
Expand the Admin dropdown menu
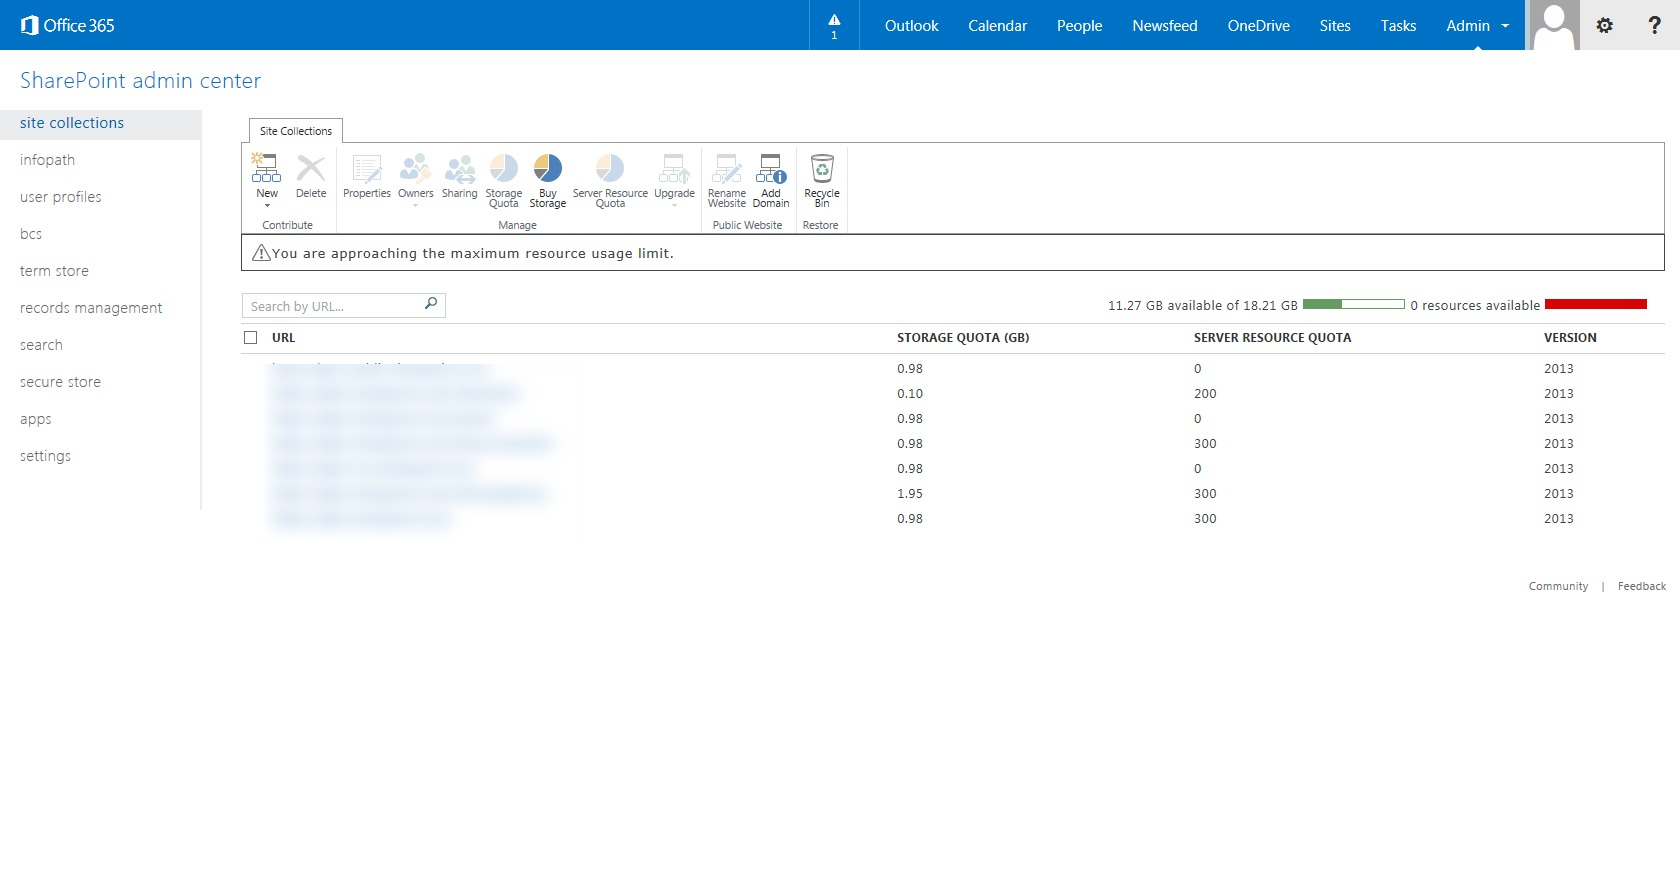[x=1477, y=25]
